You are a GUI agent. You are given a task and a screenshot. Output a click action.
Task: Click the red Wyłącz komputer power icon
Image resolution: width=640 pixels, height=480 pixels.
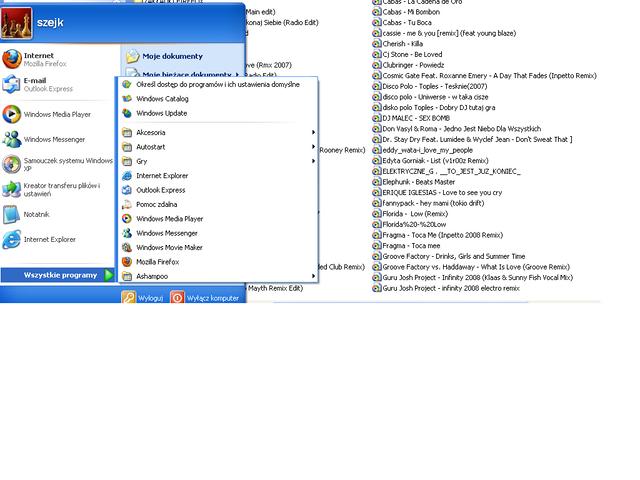coord(177,297)
